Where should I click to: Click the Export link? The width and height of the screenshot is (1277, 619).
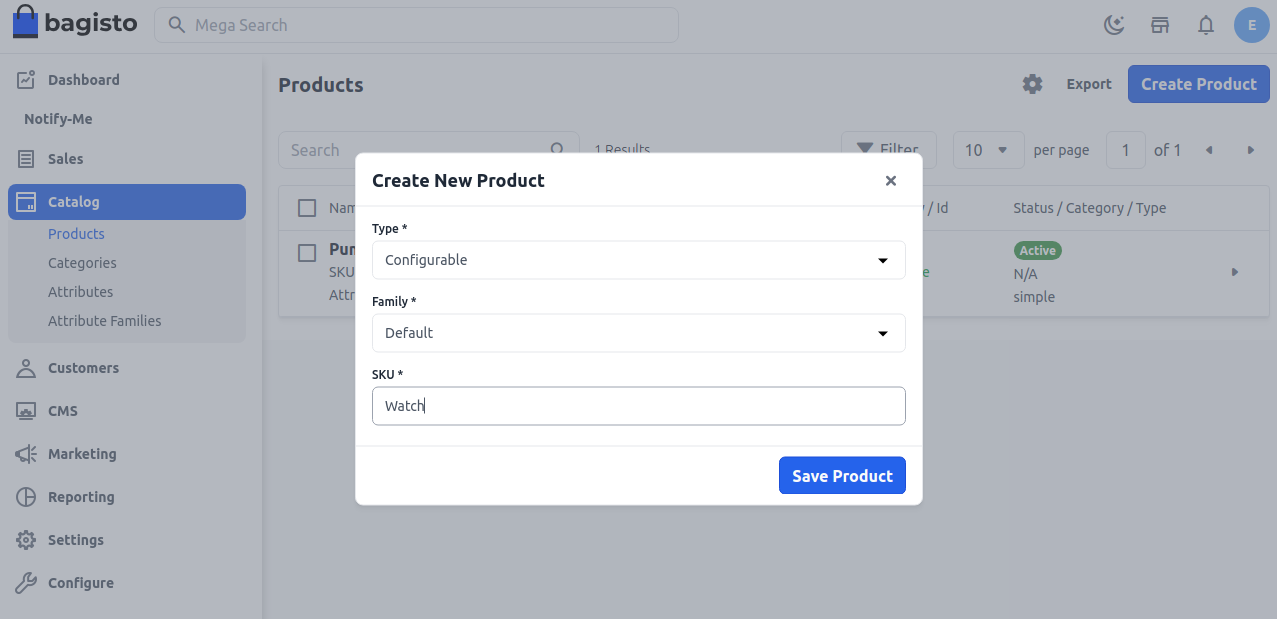[1088, 84]
